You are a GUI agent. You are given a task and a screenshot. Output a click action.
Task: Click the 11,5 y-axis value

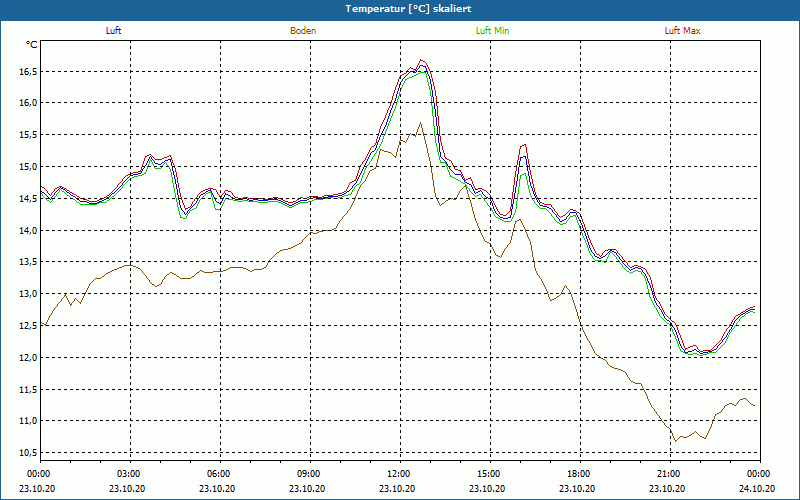(x=29, y=389)
